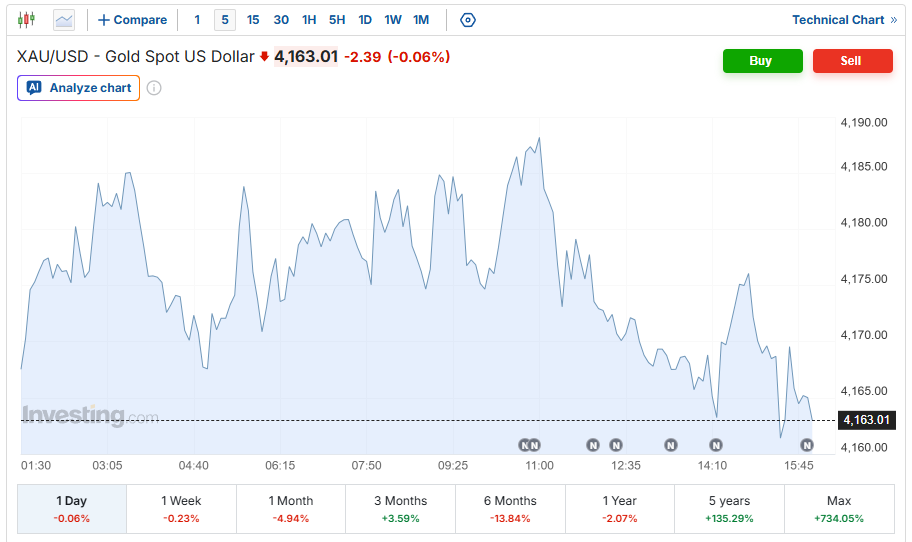This screenshot has width=912, height=542.
Task: Open news marker N near 14:10
Action: [716, 445]
